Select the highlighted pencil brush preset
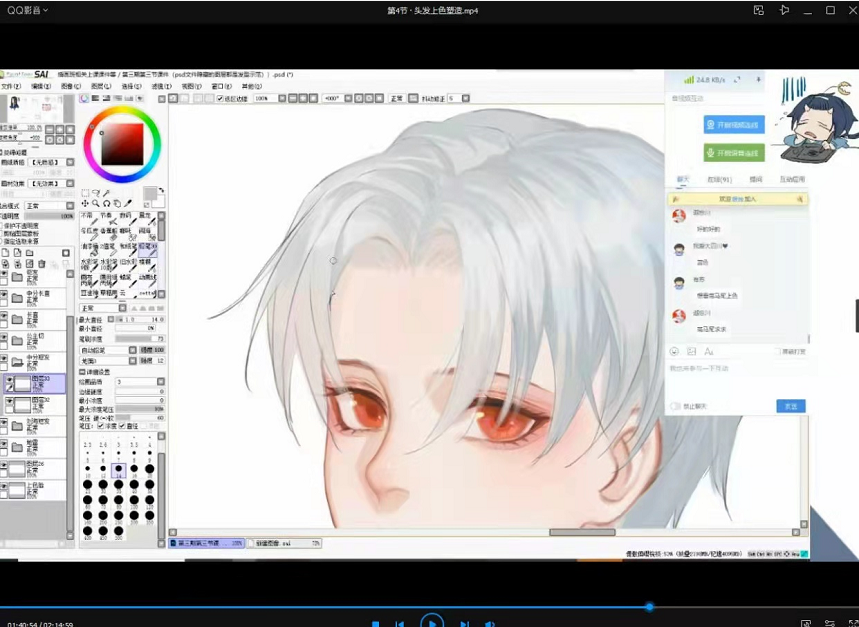 point(148,250)
